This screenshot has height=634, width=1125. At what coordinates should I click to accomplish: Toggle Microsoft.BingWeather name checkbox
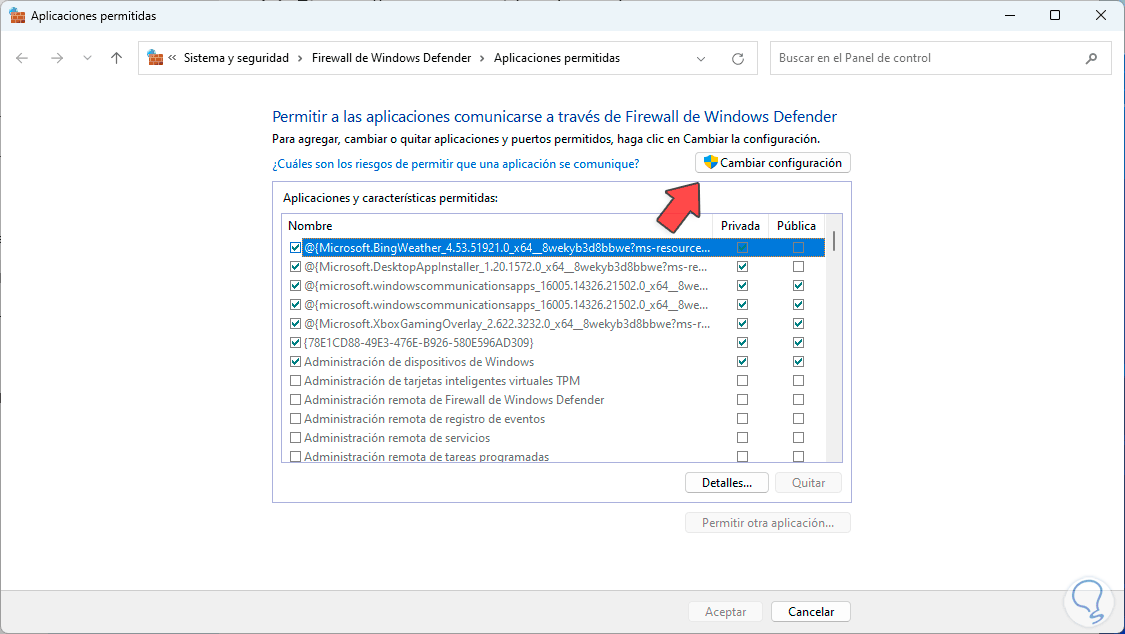[x=295, y=247]
